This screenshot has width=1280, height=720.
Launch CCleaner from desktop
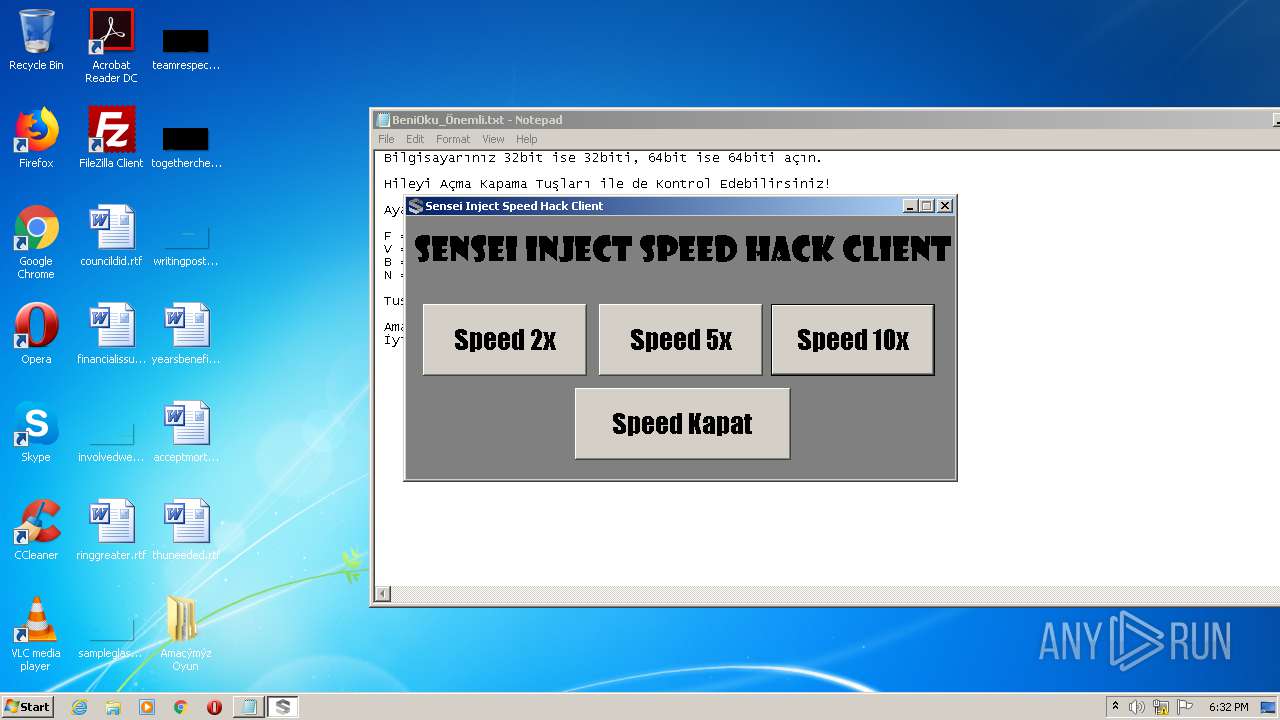pos(36,530)
